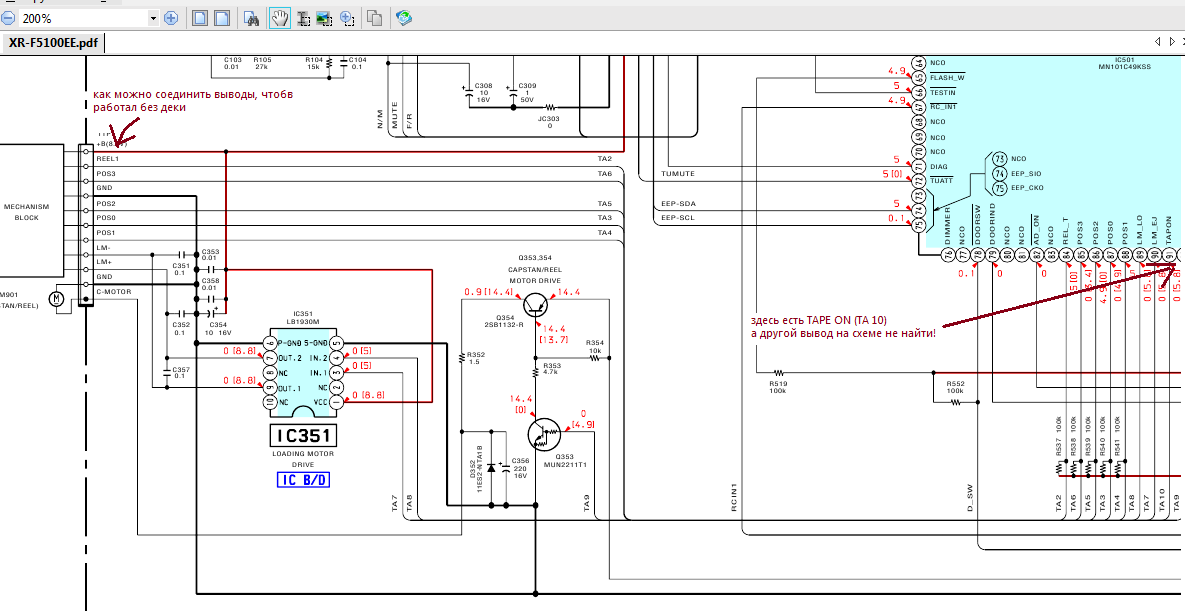1185x611 pixels.
Task: Select the XR-F5100EE.pdf document tab
Action: coord(53,43)
